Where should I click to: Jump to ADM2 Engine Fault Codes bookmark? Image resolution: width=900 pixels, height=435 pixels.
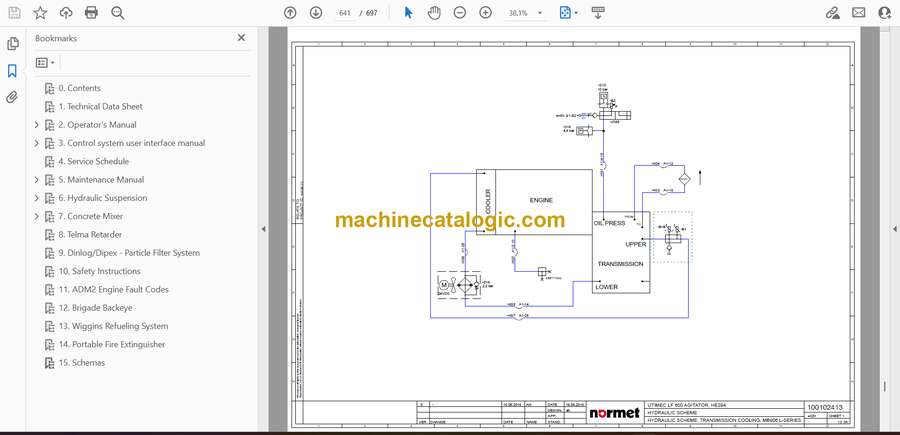(112, 290)
